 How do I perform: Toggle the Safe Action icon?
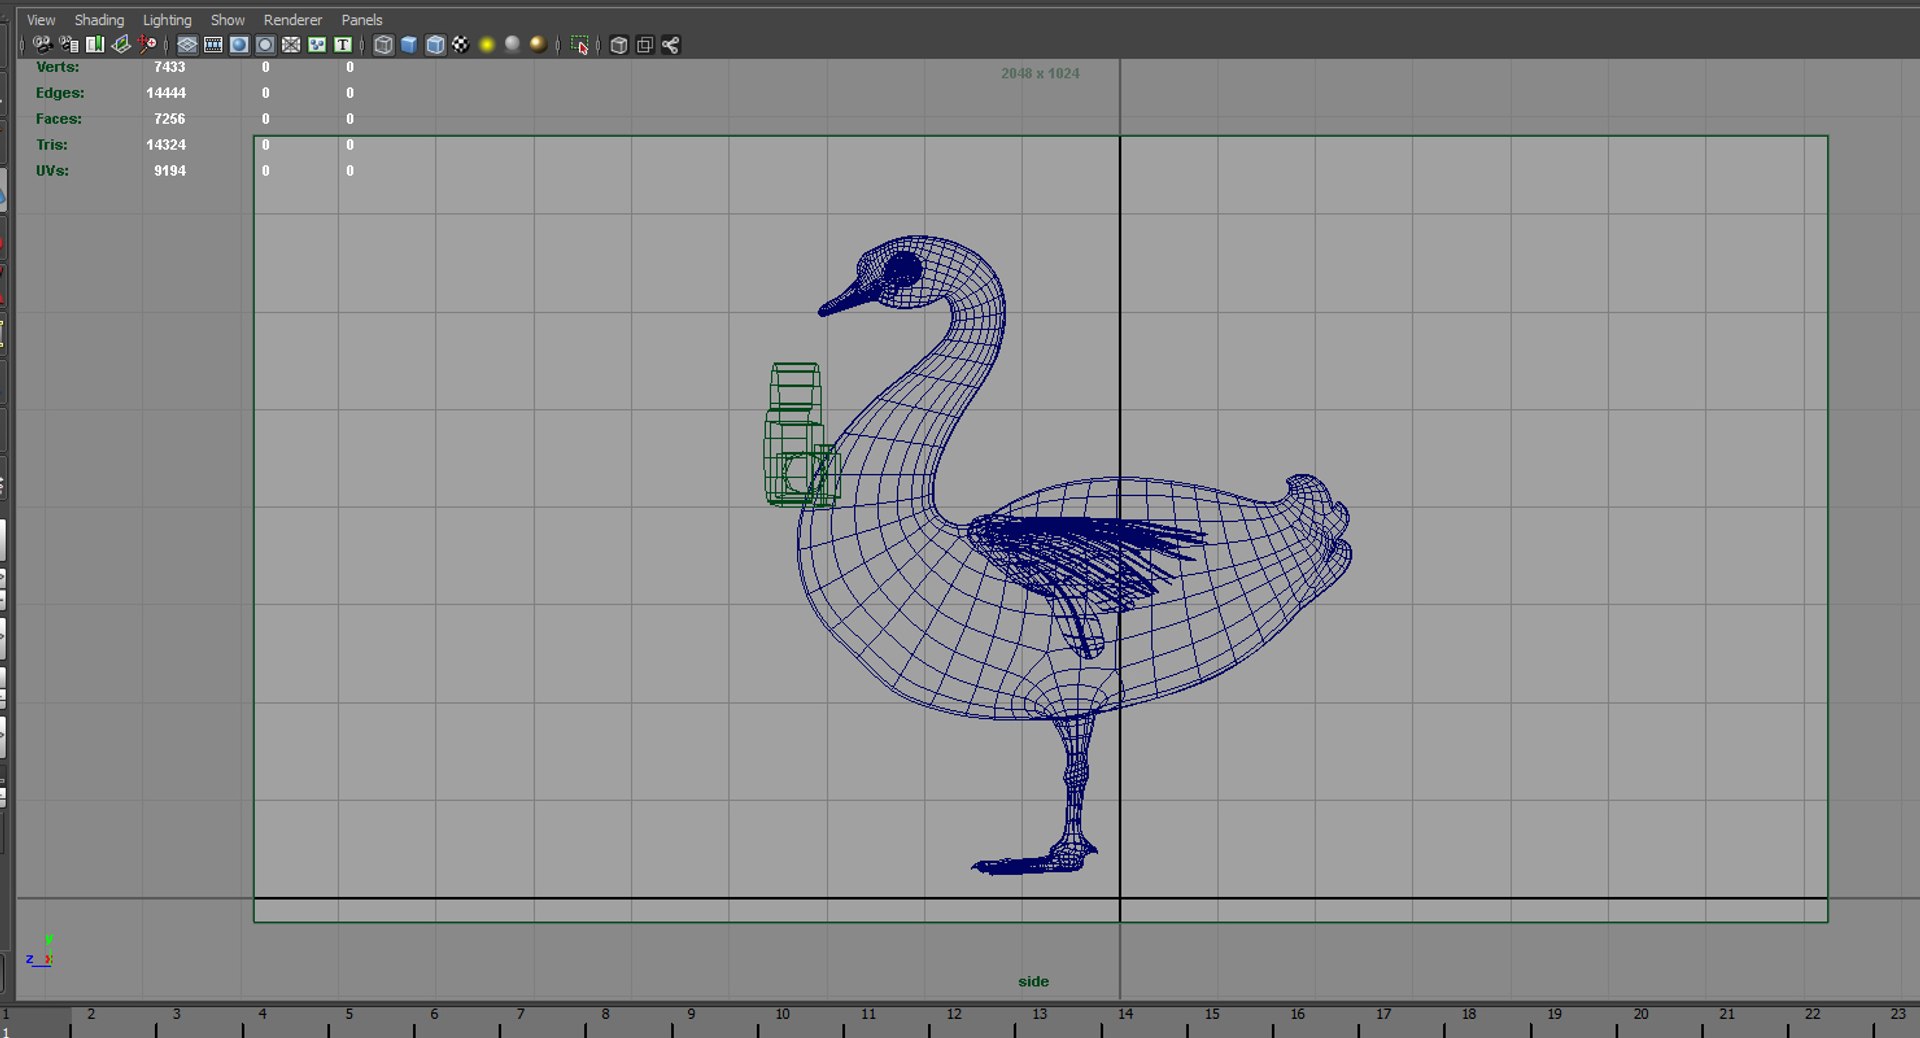[x=317, y=44]
